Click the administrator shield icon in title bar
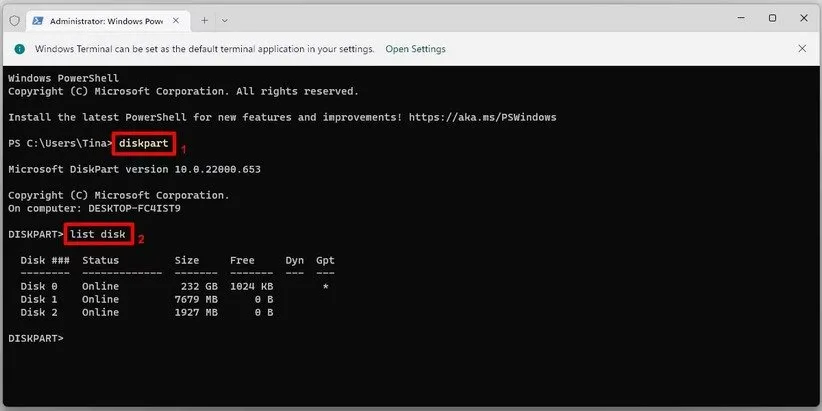 13,19
